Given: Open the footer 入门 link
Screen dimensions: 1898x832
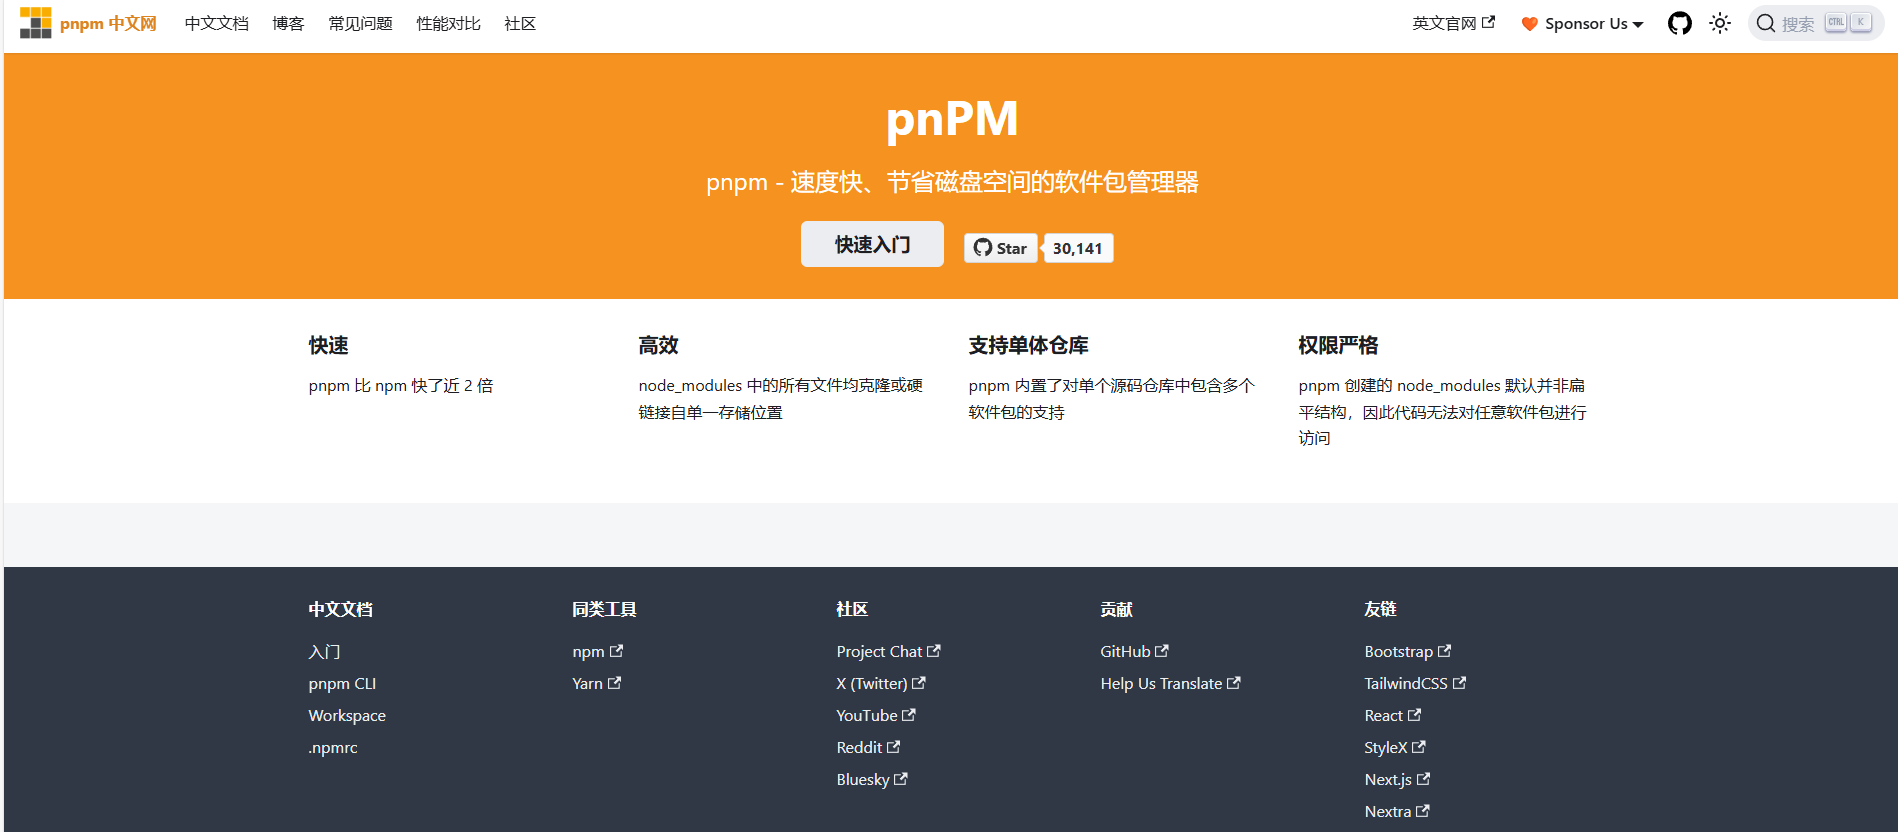Looking at the screenshot, I should [325, 652].
